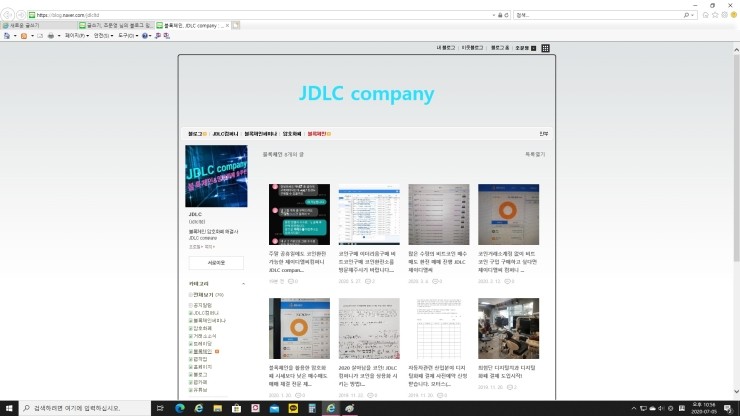Click the page vertical scrollbar thumb

pyautogui.click(x=736, y=158)
